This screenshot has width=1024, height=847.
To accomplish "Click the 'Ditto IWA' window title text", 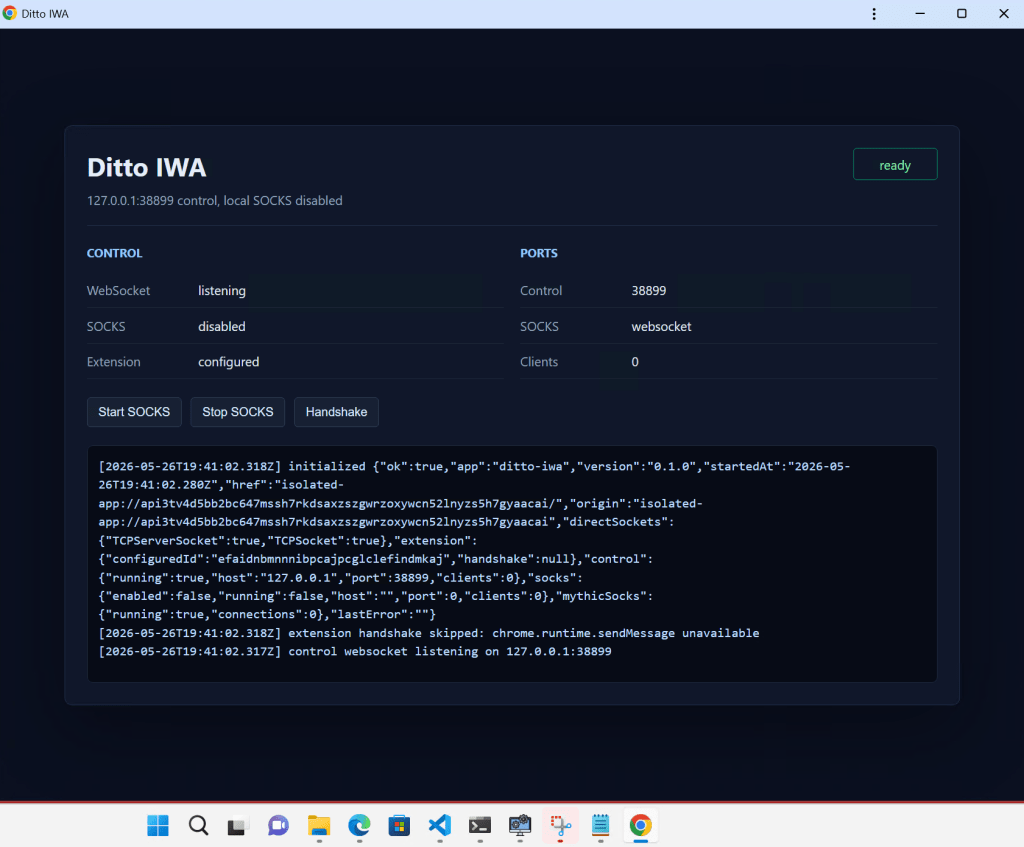I will coord(45,14).
